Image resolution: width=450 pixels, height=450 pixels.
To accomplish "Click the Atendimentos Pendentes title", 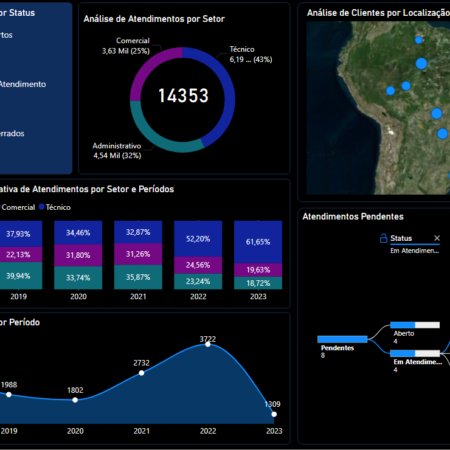I will pos(353,217).
